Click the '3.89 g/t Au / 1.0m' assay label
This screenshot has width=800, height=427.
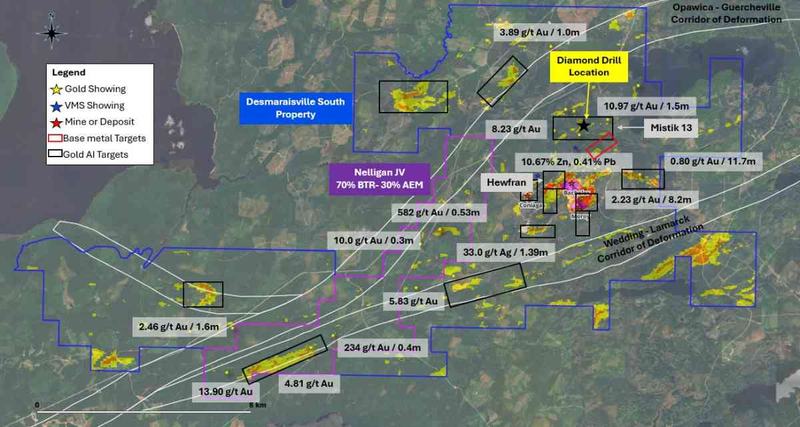tap(541, 32)
